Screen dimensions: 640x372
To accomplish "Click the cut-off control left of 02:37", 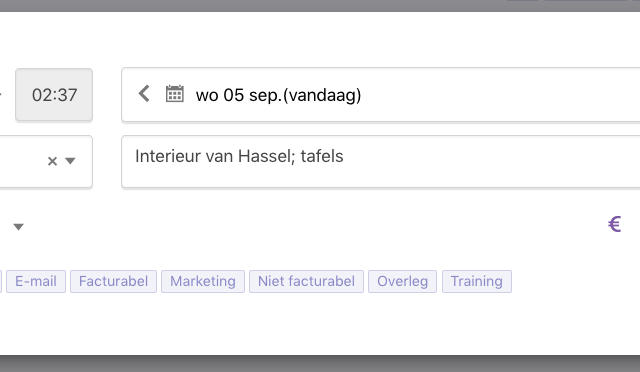I will point(1,95).
